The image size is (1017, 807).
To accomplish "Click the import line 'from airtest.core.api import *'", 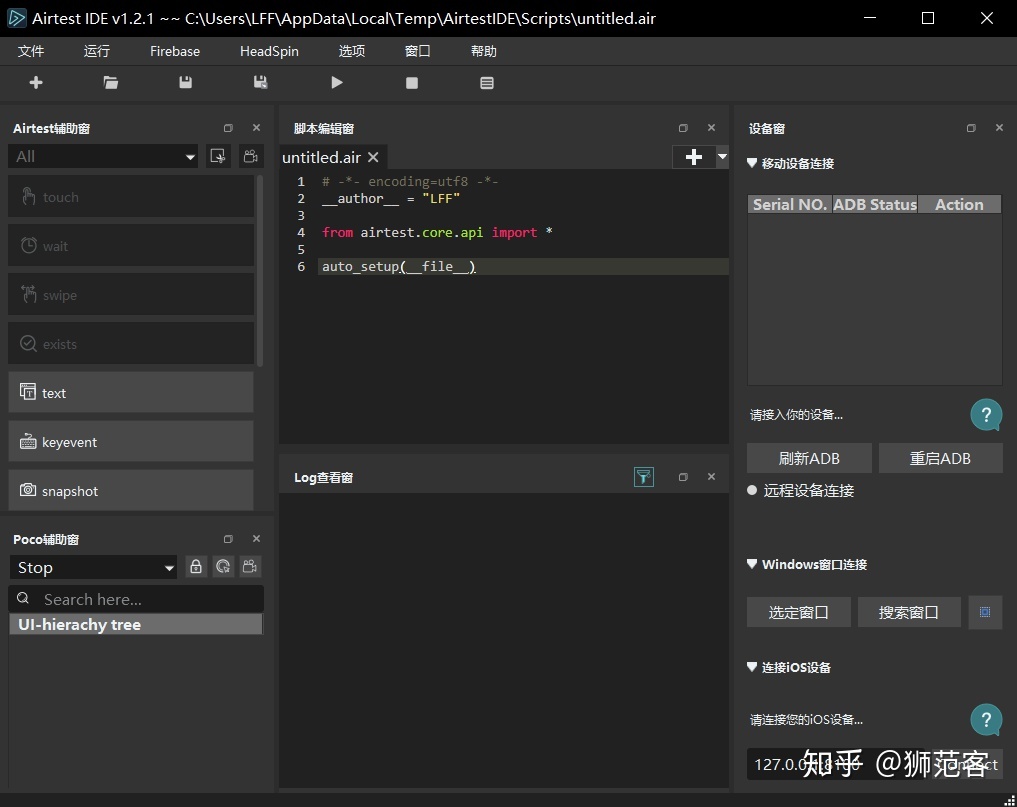I will click(437, 232).
